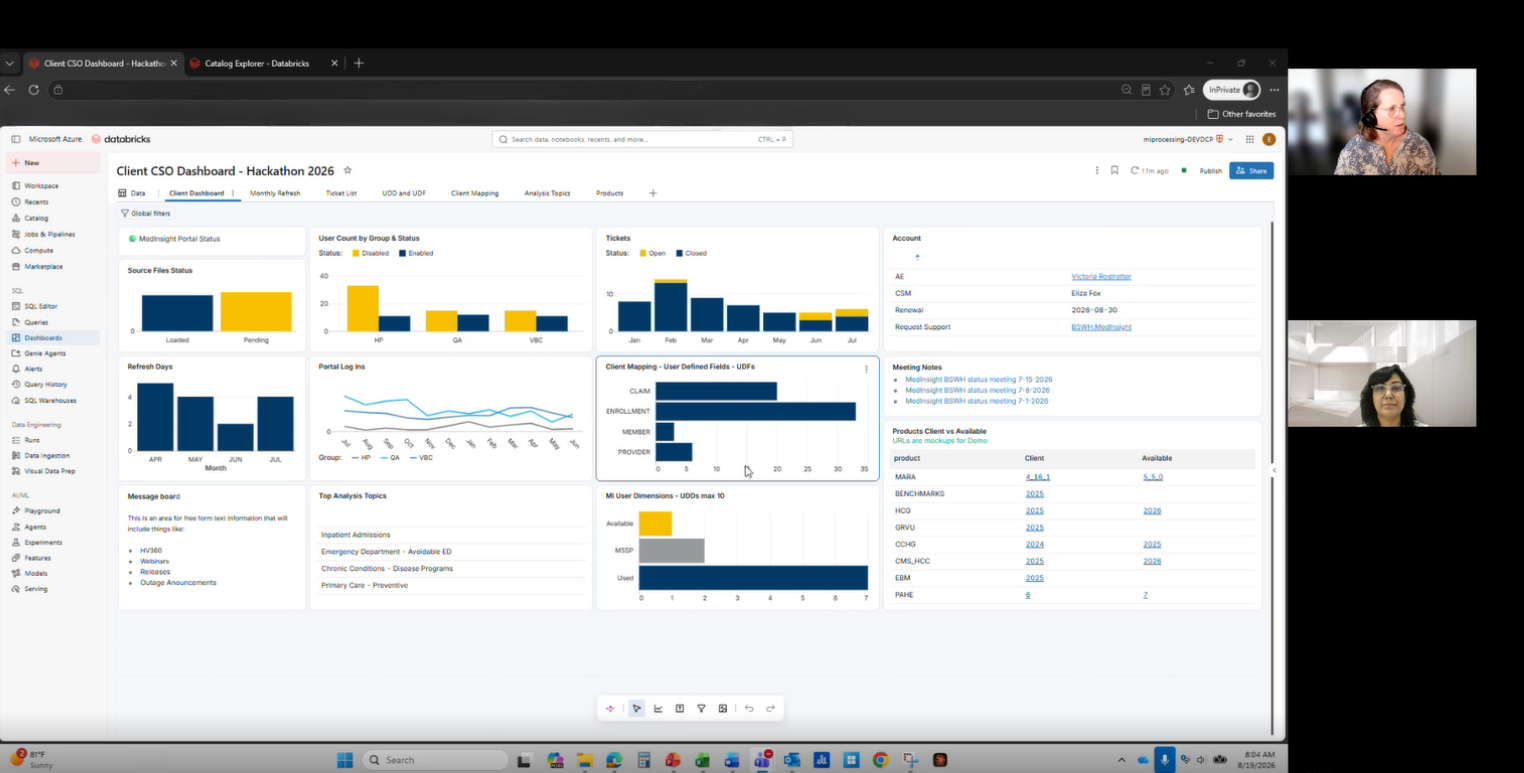Screen dimensions: 1524x773
Task: Click the Loaded bar in Source Files Status
Action: pyautogui.click(x=177, y=313)
